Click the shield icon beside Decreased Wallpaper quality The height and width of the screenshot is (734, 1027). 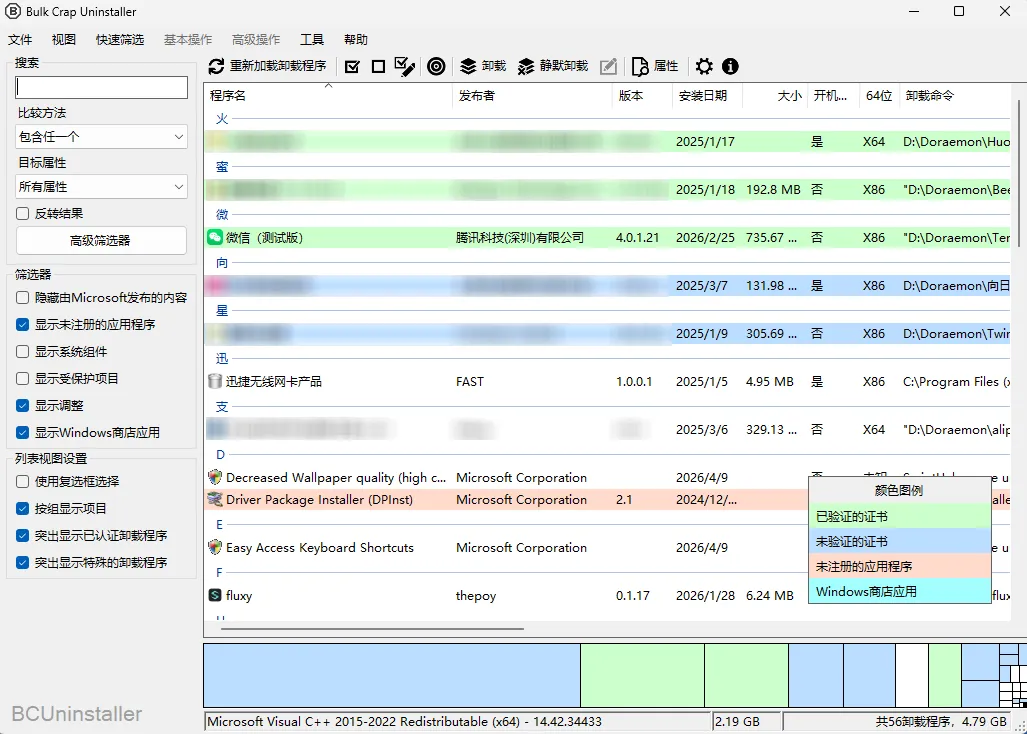coord(215,477)
